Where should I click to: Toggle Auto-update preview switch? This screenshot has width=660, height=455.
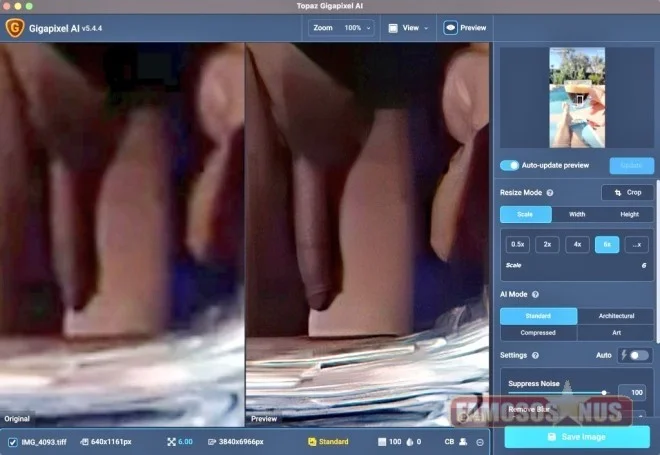coord(510,165)
